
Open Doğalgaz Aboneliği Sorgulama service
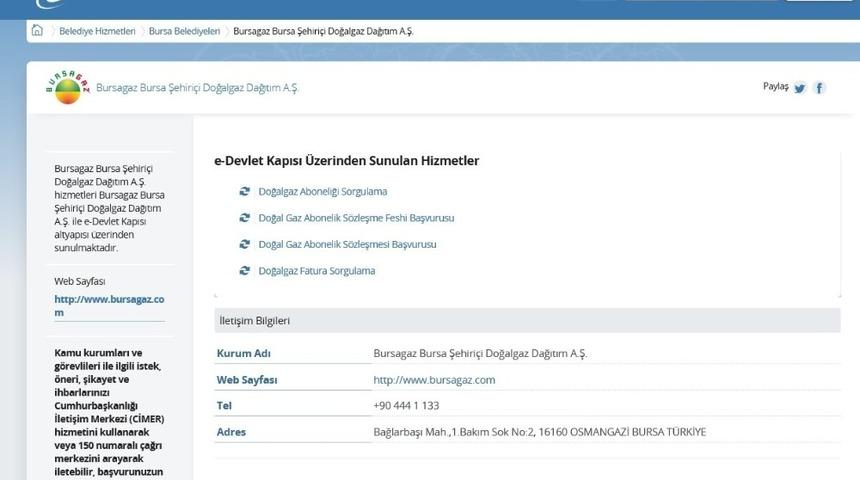322,191
